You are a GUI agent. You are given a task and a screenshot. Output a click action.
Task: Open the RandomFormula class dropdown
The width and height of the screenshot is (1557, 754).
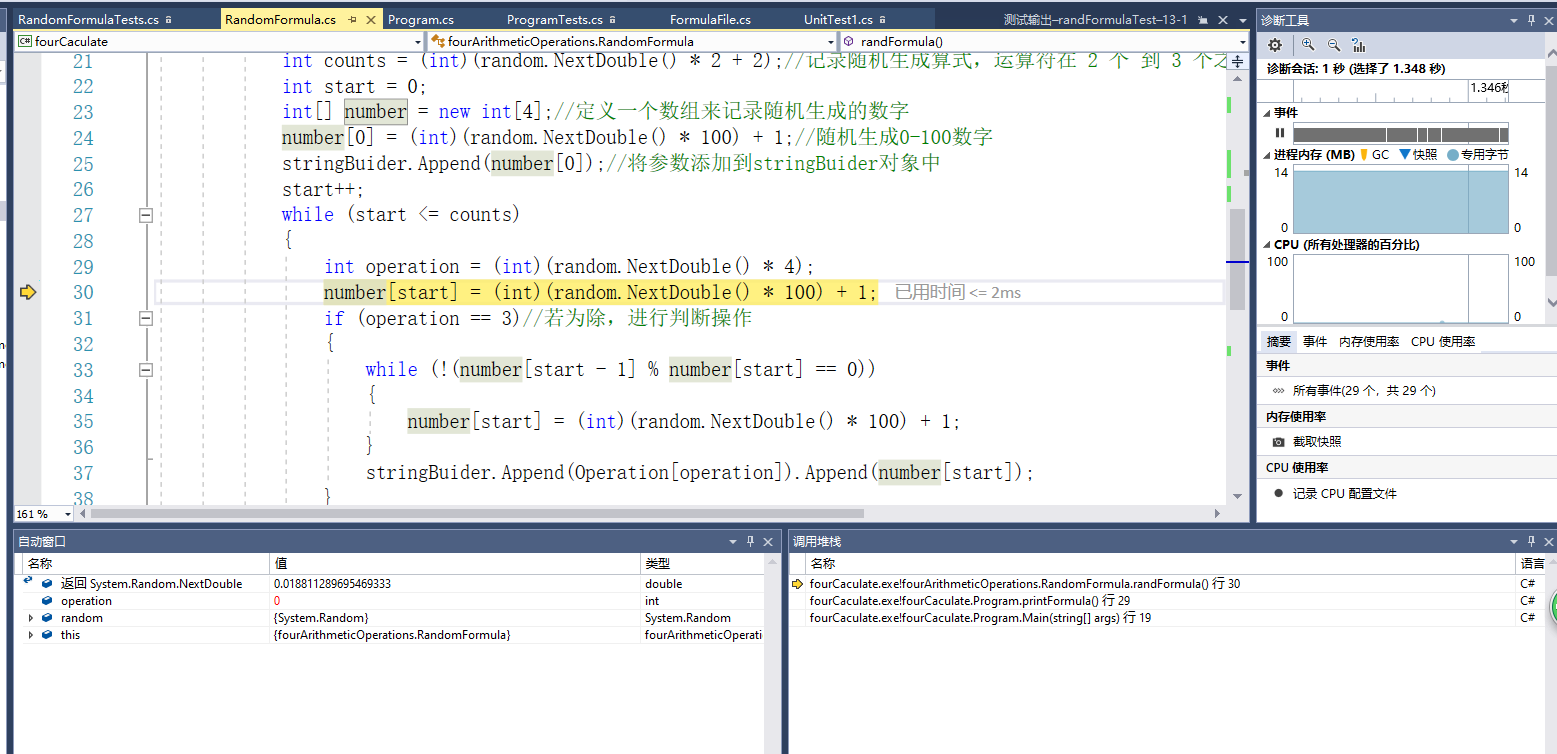[x=829, y=41]
